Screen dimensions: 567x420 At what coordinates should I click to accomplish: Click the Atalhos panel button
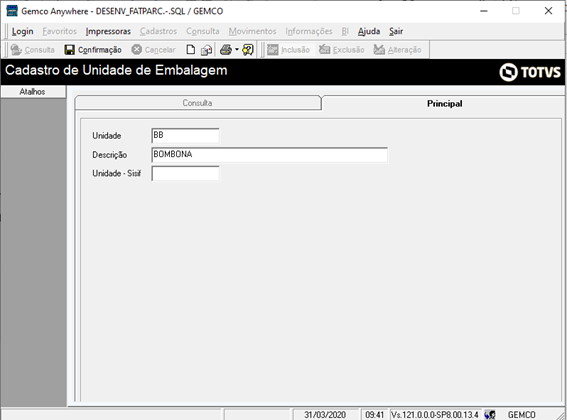click(x=33, y=92)
